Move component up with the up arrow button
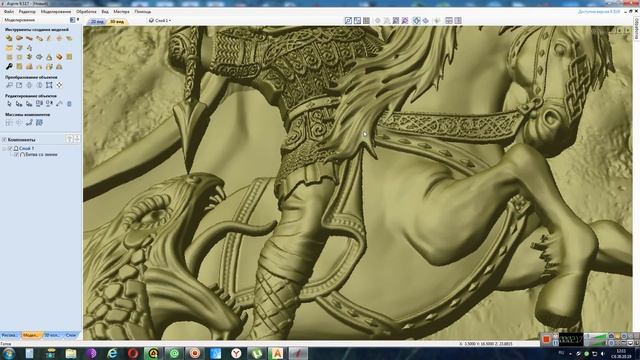This screenshot has height=360, width=640. tap(69, 140)
